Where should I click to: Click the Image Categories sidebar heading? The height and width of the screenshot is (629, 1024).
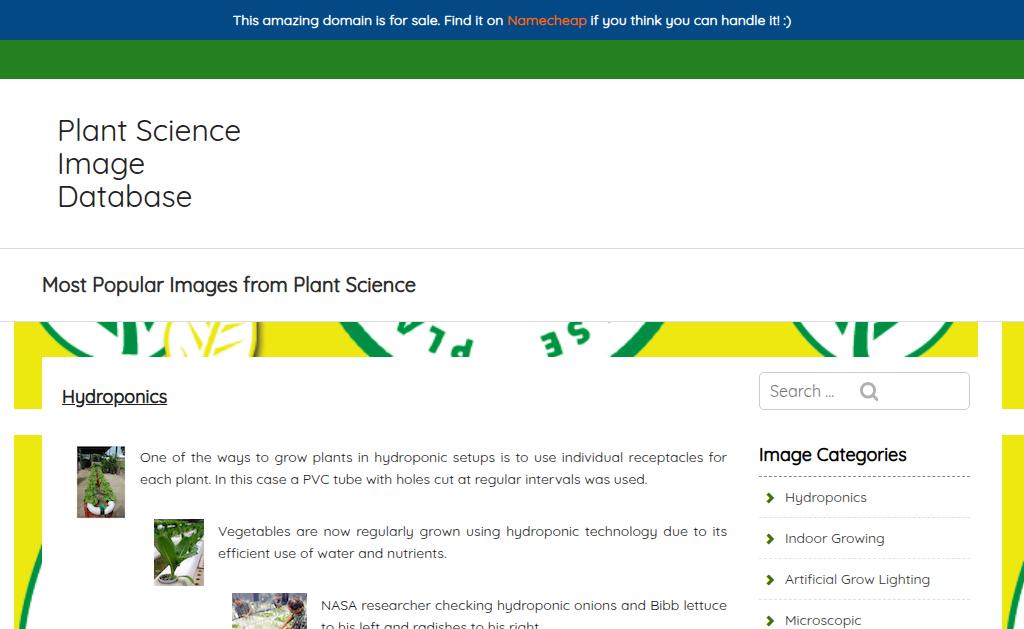click(x=832, y=455)
